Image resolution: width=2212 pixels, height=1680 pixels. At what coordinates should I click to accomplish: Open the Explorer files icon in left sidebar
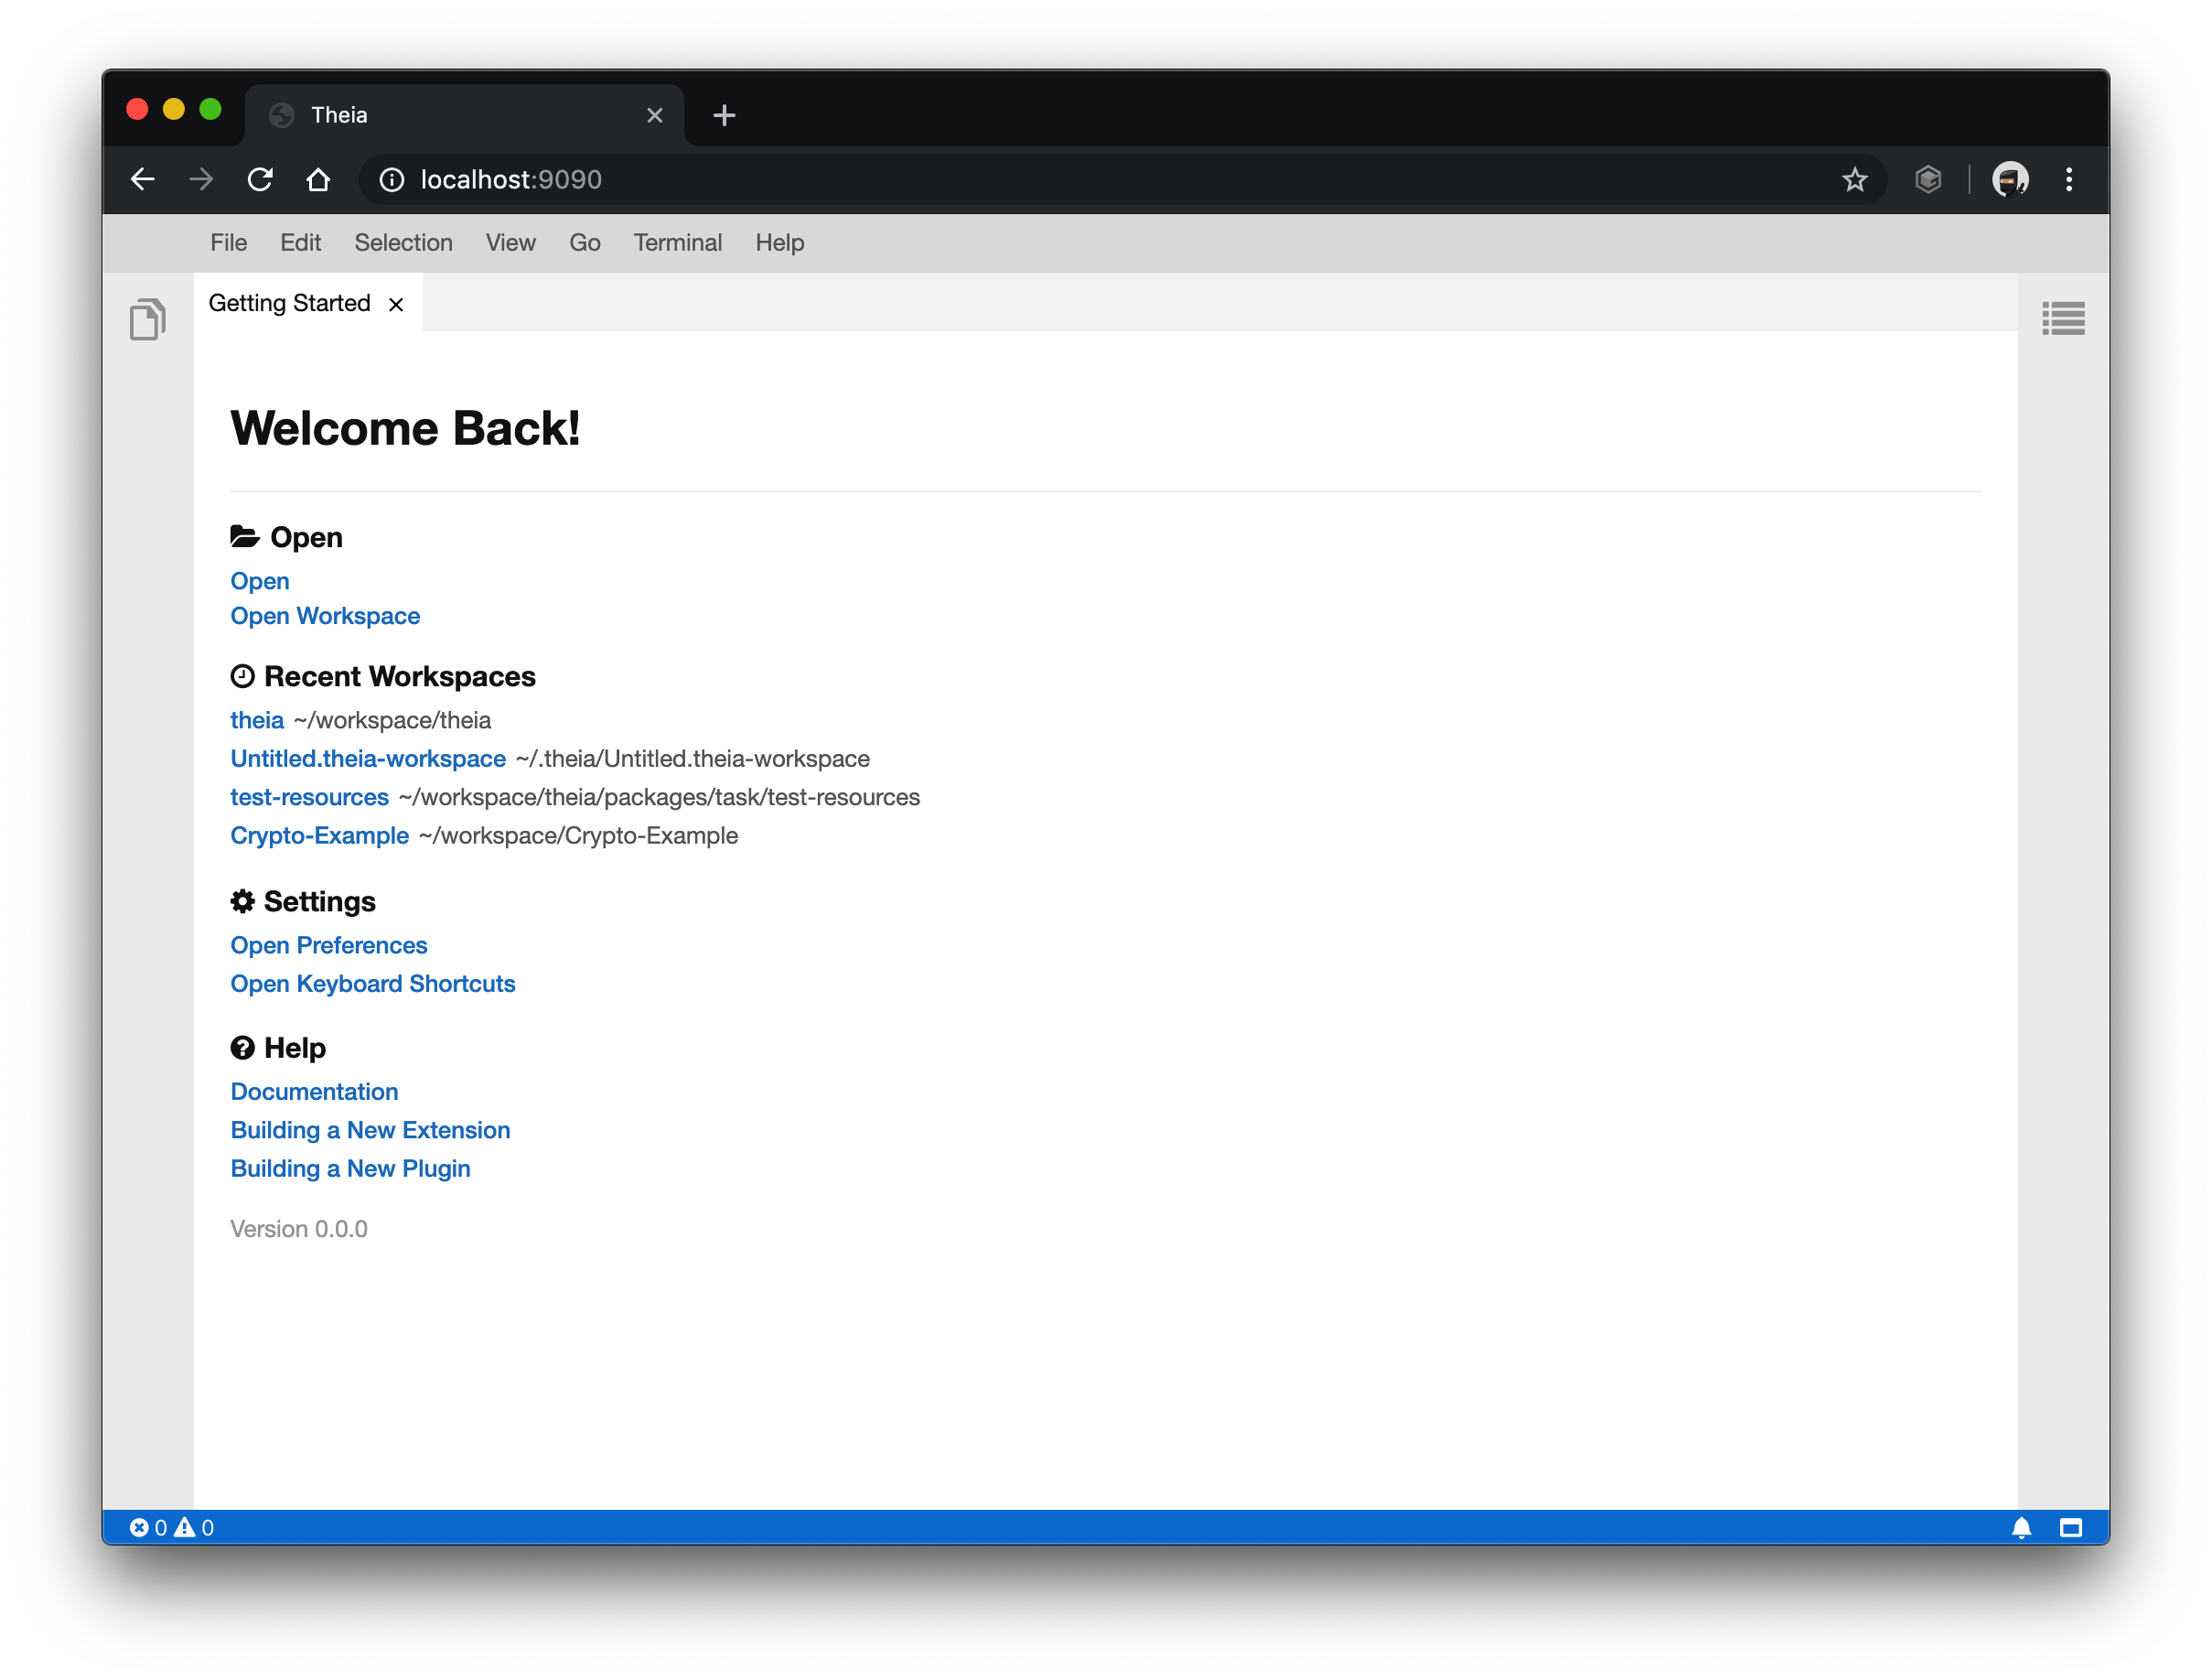tap(147, 319)
